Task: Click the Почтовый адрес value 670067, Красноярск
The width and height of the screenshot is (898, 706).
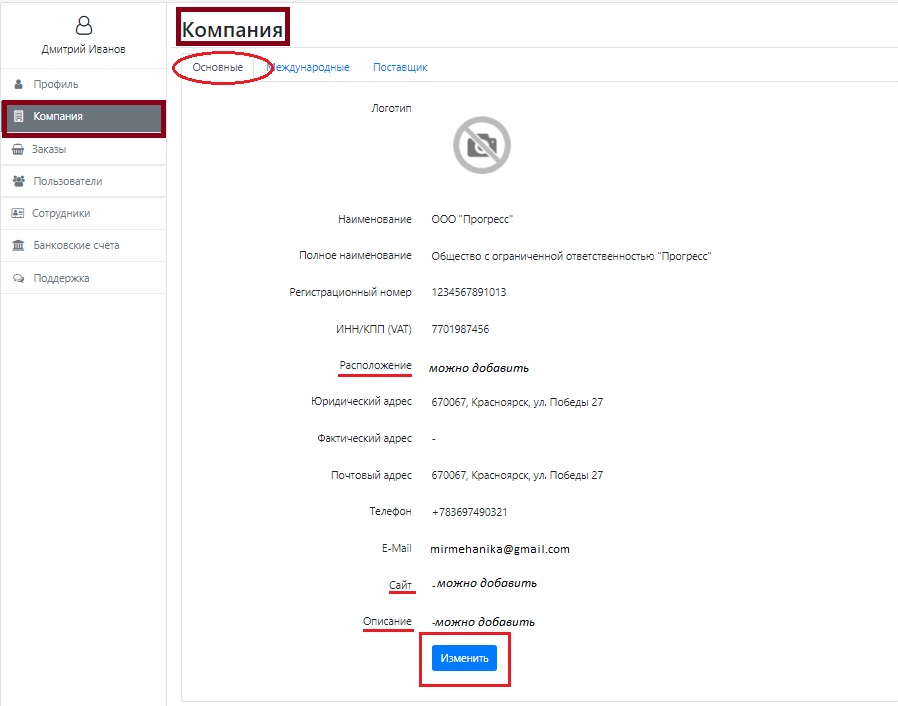Action: click(517, 475)
